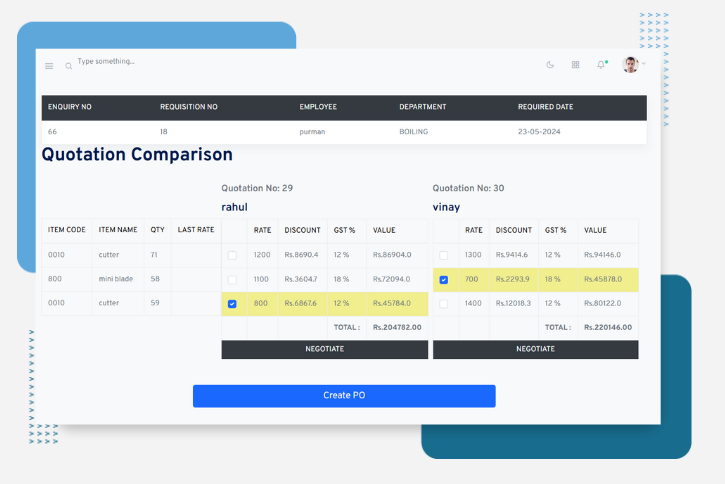The width and height of the screenshot is (725, 484).
Task: Click Negotiate under vinay's quotation
Action: click(x=535, y=349)
